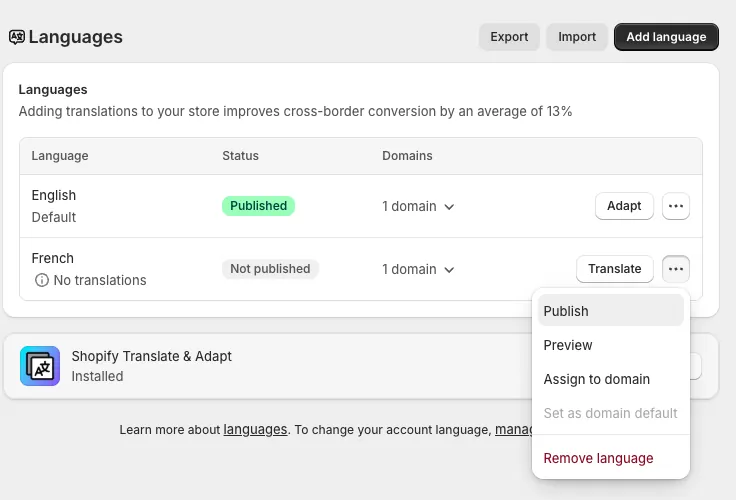The width and height of the screenshot is (736, 500).
Task: Click the Shopify Translate & Adapt title
Action: coord(152,356)
